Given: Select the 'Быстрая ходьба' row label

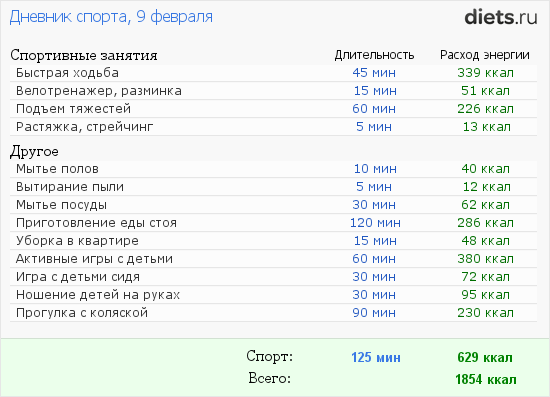Looking at the screenshot, I should pyautogui.click(x=67, y=73).
